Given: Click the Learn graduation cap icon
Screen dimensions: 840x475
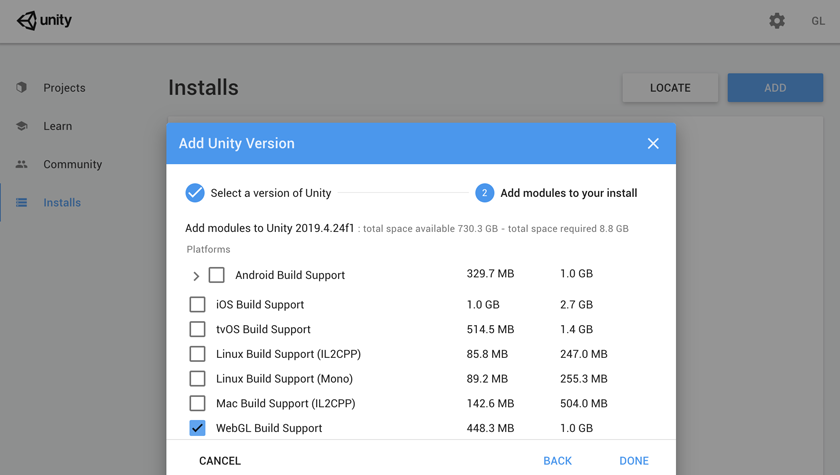Looking at the screenshot, I should point(21,126).
